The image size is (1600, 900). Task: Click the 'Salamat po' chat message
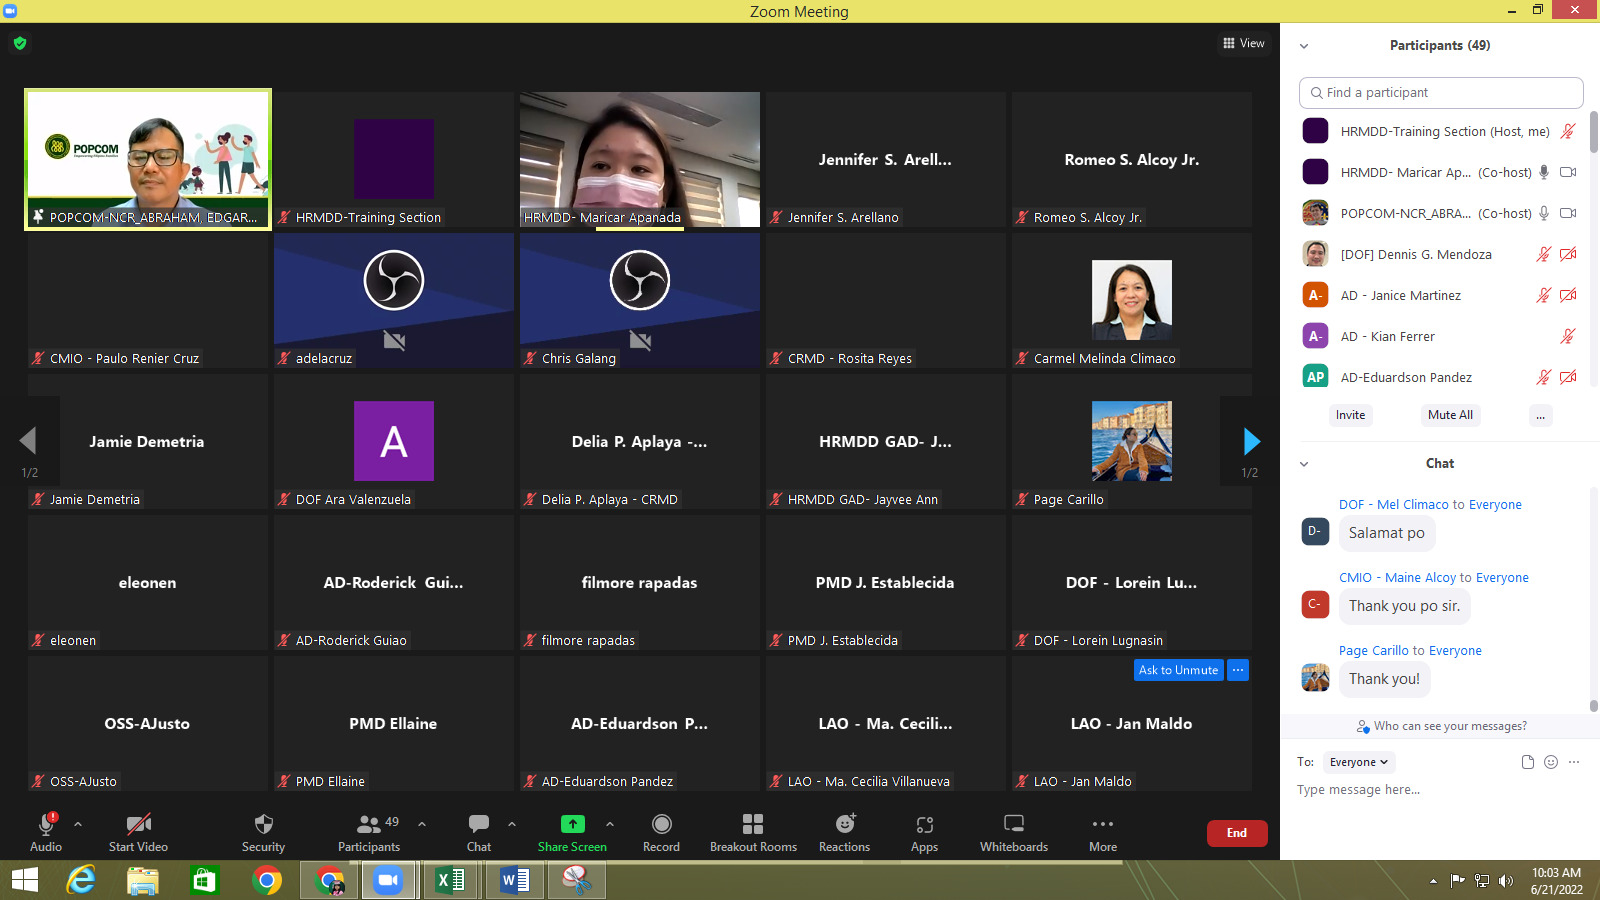(x=1386, y=533)
